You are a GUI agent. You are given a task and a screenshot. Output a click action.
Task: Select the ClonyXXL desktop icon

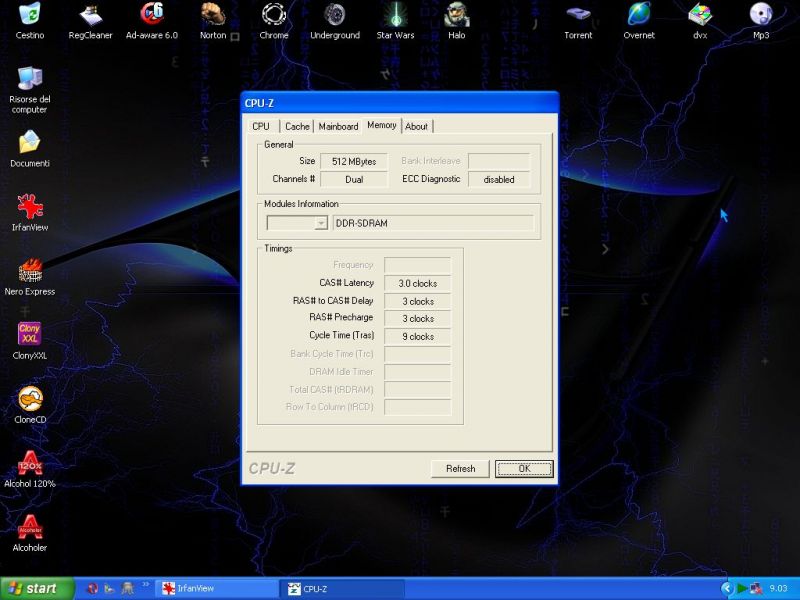(x=30, y=341)
